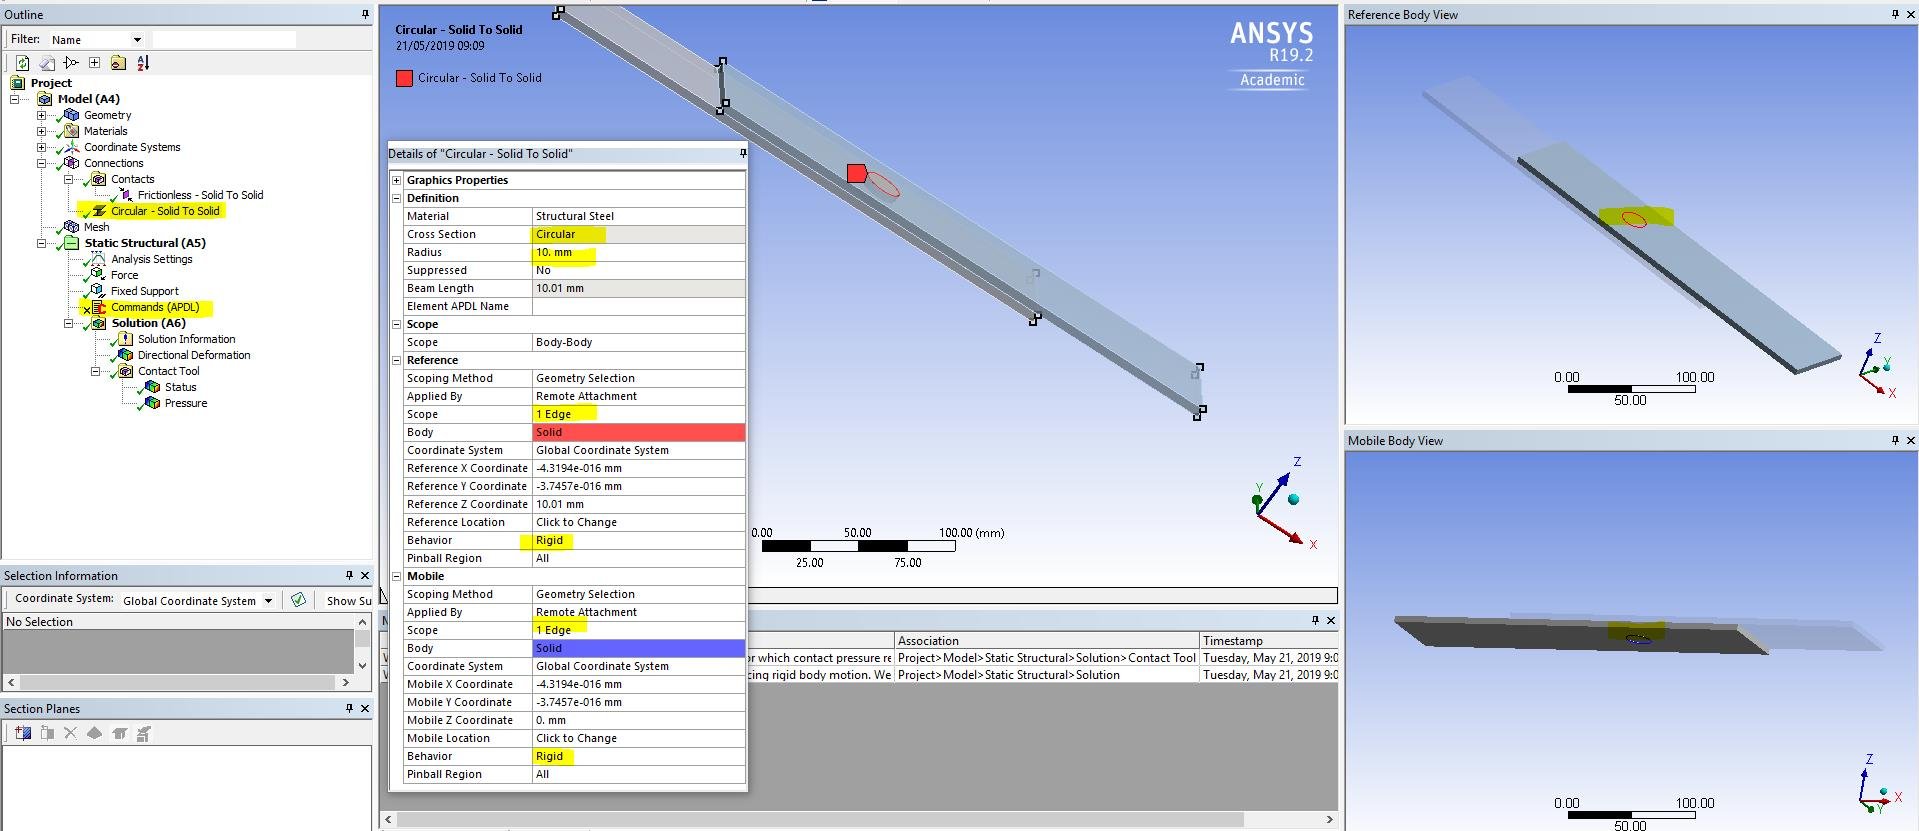1919x831 pixels.
Task: Select the Mesh tree item
Action: (x=97, y=227)
